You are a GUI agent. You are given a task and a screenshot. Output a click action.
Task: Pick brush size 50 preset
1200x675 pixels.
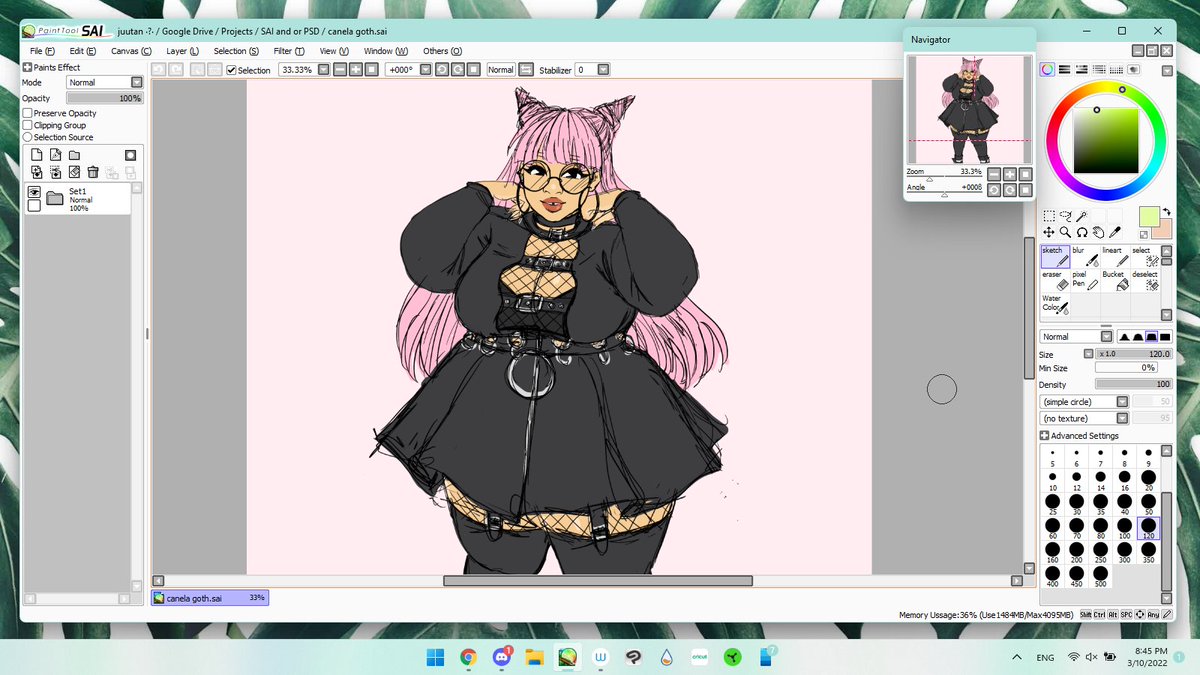pyautogui.click(x=1148, y=505)
